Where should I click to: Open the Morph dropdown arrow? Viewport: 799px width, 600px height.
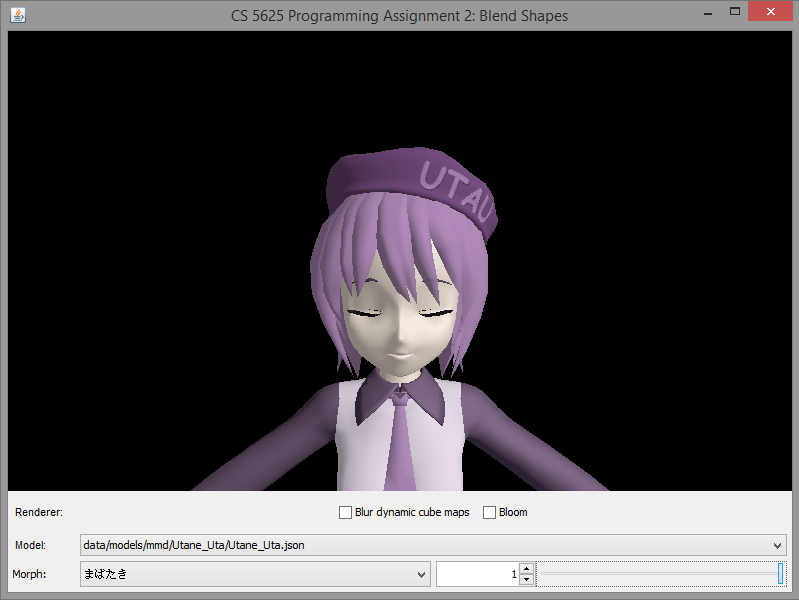[421, 574]
